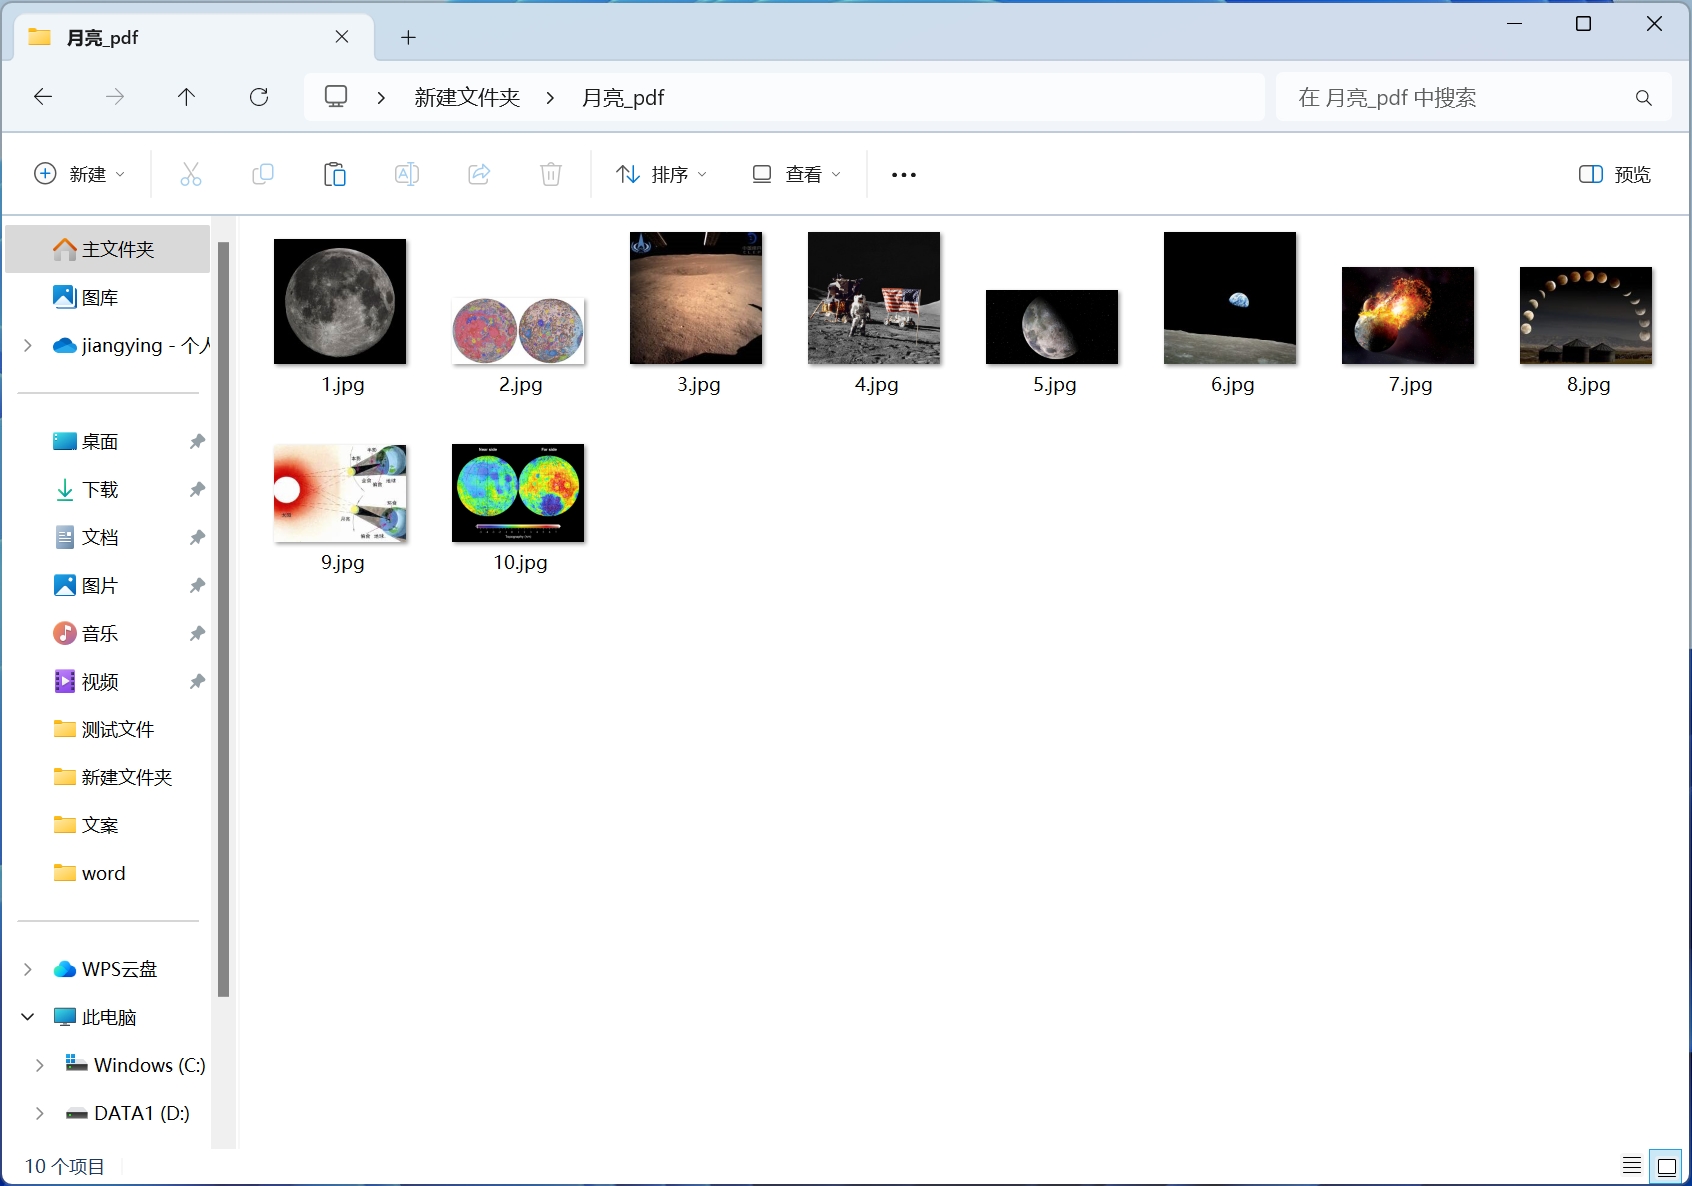Refresh the folder view
Viewport: 1692px width, 1186px height.
[x=258, y=96]
